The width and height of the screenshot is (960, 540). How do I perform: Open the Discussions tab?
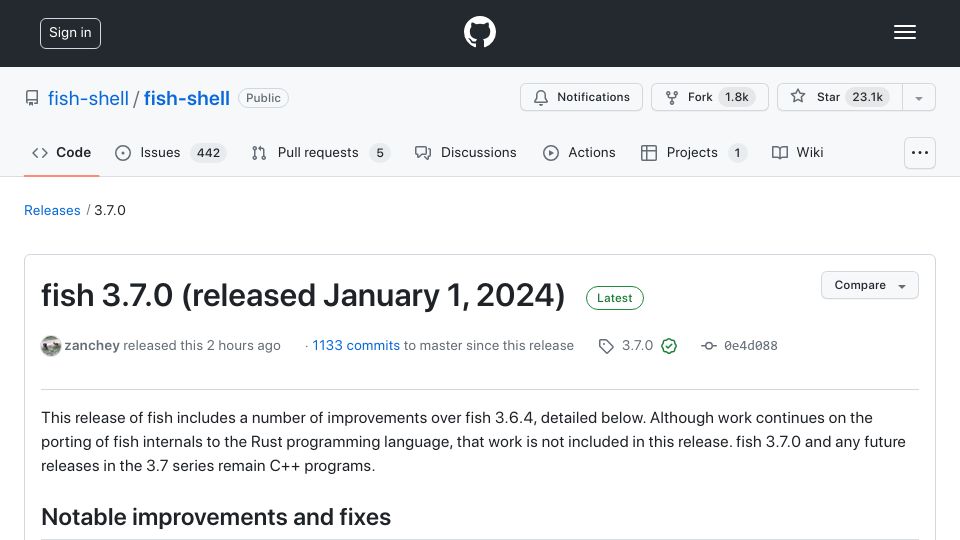[465, 152]
